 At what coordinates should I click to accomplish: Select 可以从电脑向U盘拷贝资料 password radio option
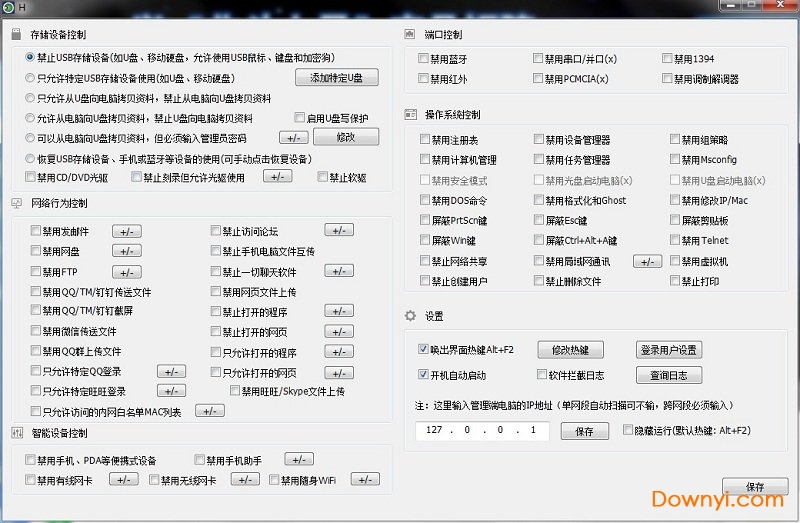(x=30, y=138)
